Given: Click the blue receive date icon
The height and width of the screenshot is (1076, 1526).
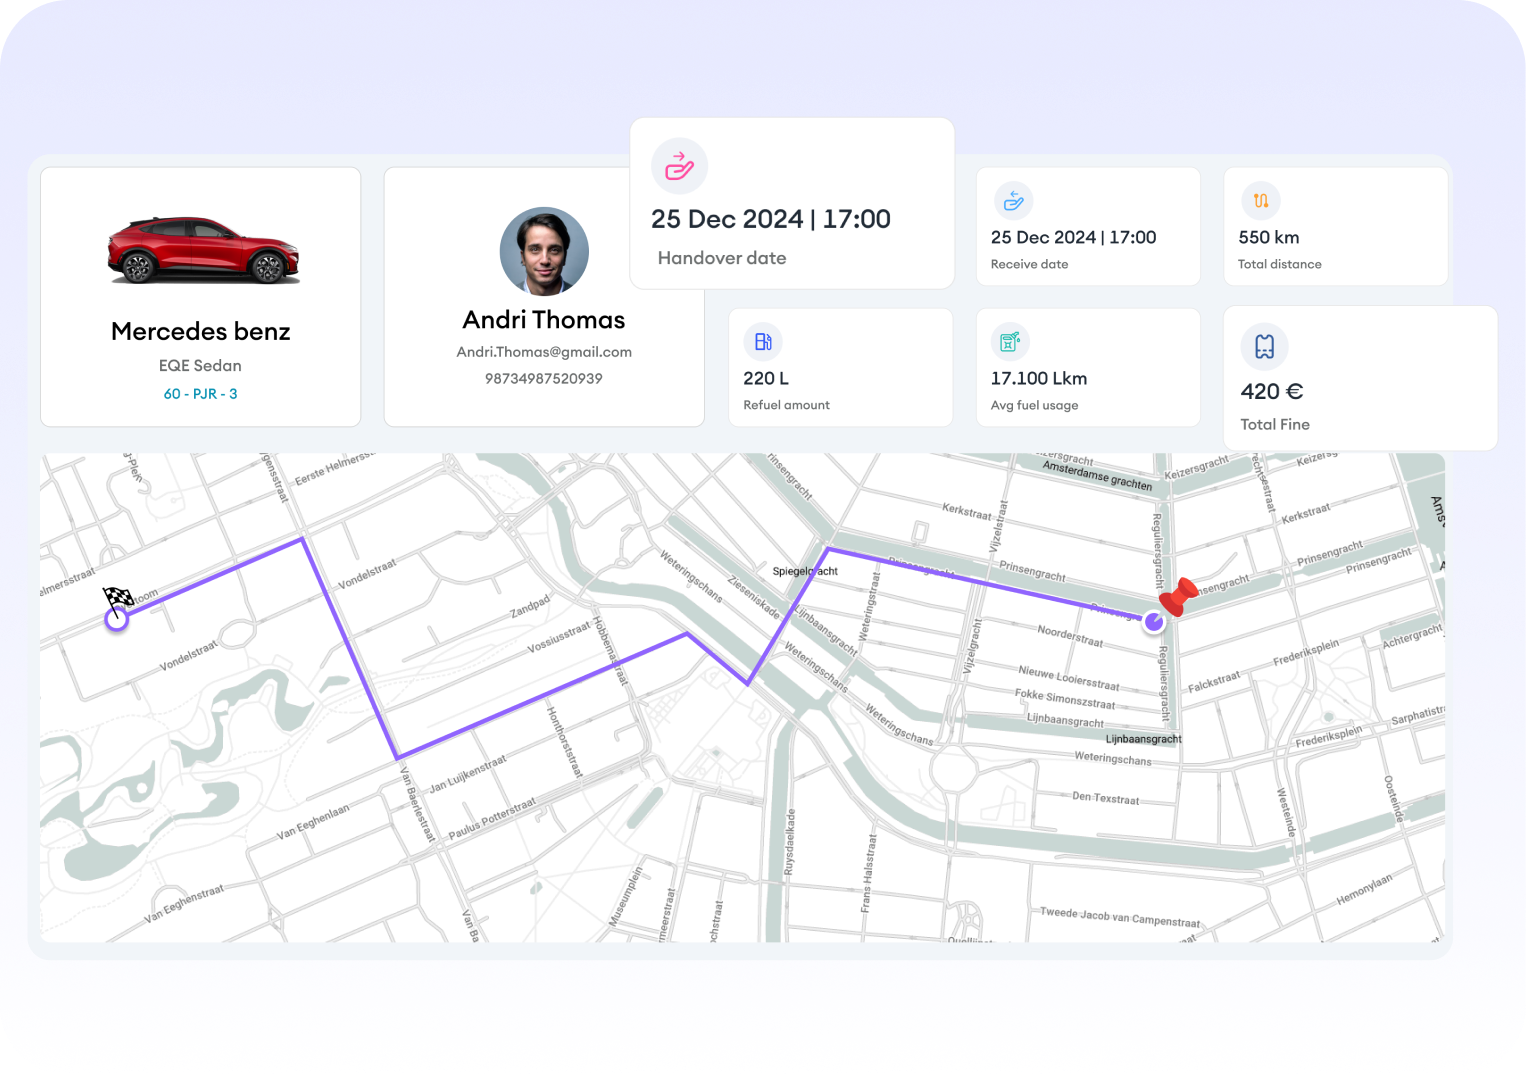Looking at the screenshot, I should [1013, 201].
